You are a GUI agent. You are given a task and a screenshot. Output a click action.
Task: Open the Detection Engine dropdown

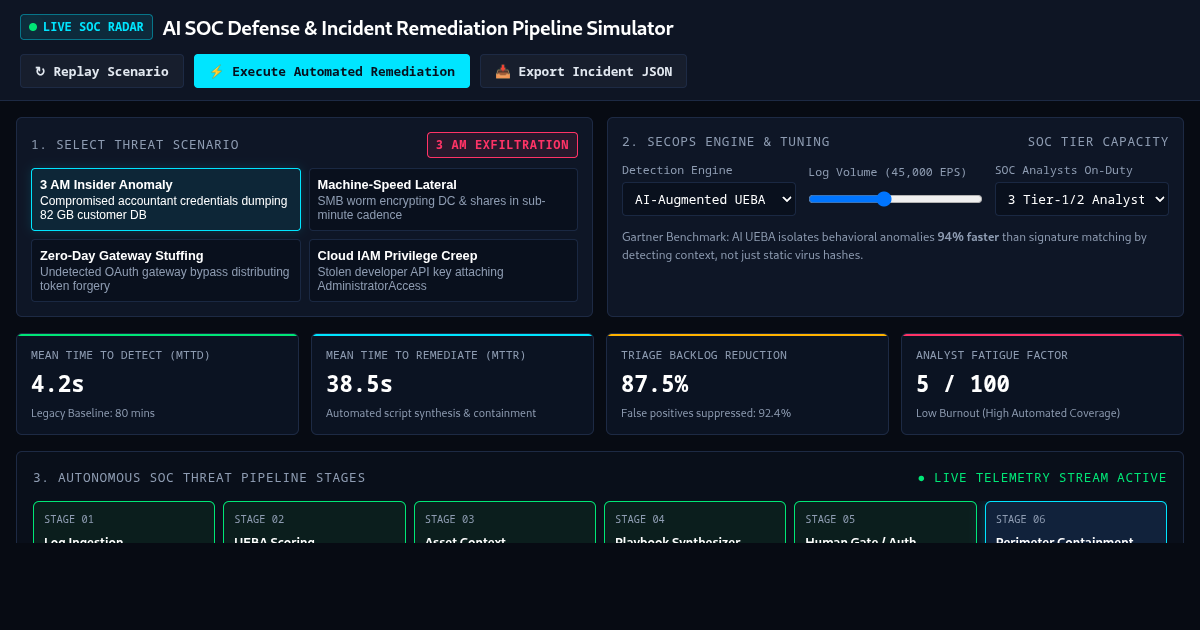709,199
